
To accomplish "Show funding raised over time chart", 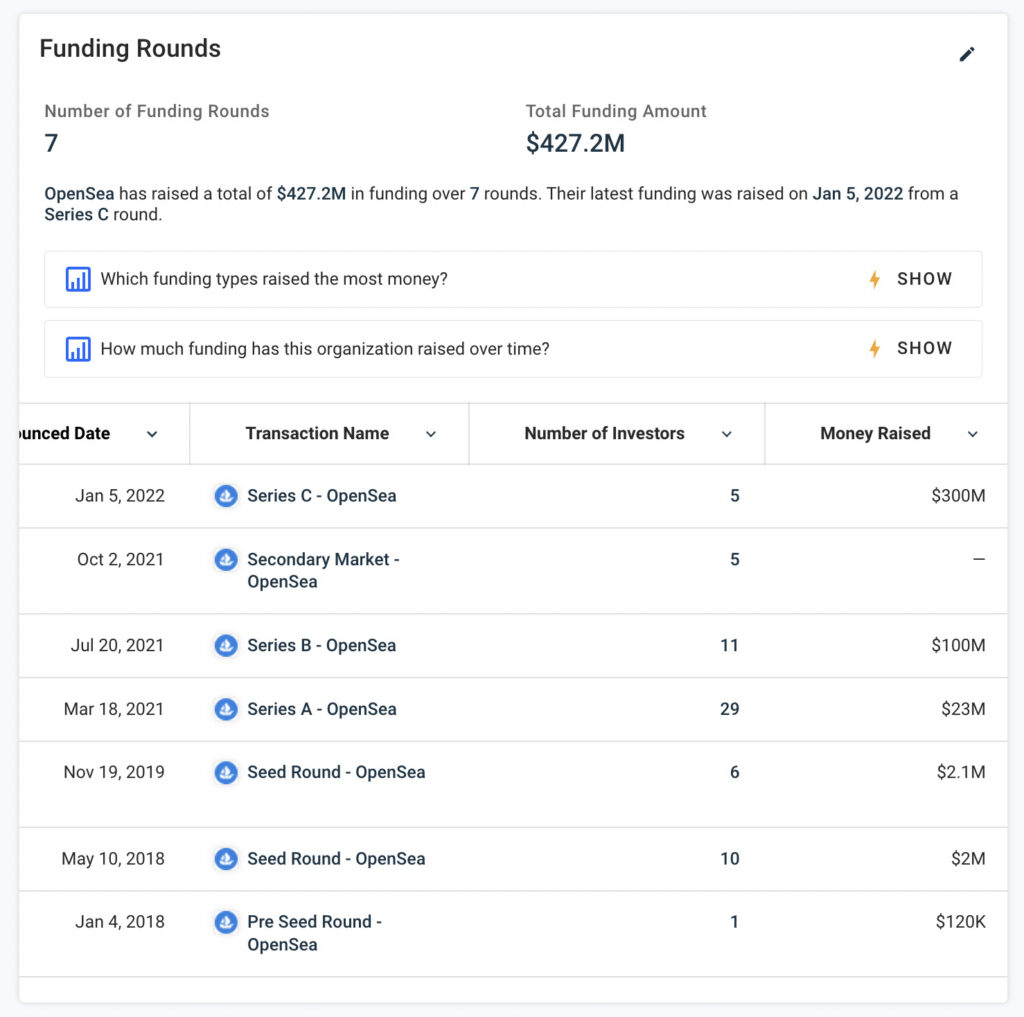I will coord(924,349).
